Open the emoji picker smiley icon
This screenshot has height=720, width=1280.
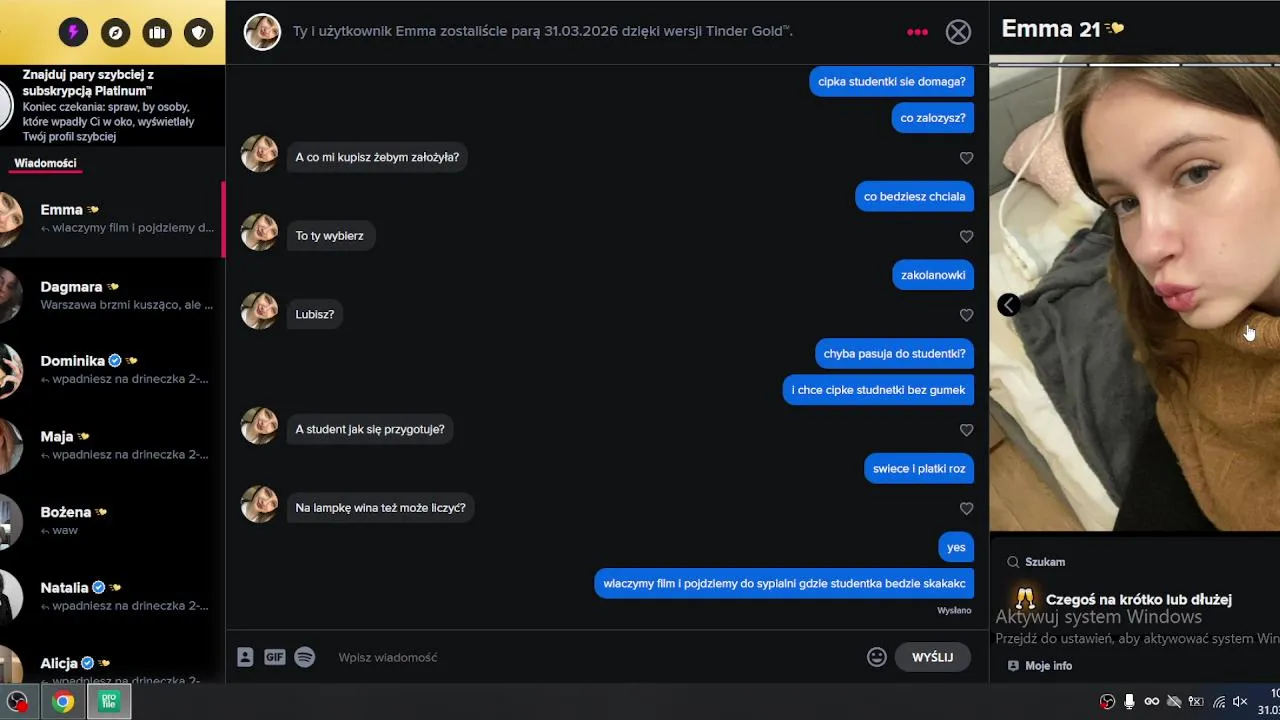[x=877, y=657]
